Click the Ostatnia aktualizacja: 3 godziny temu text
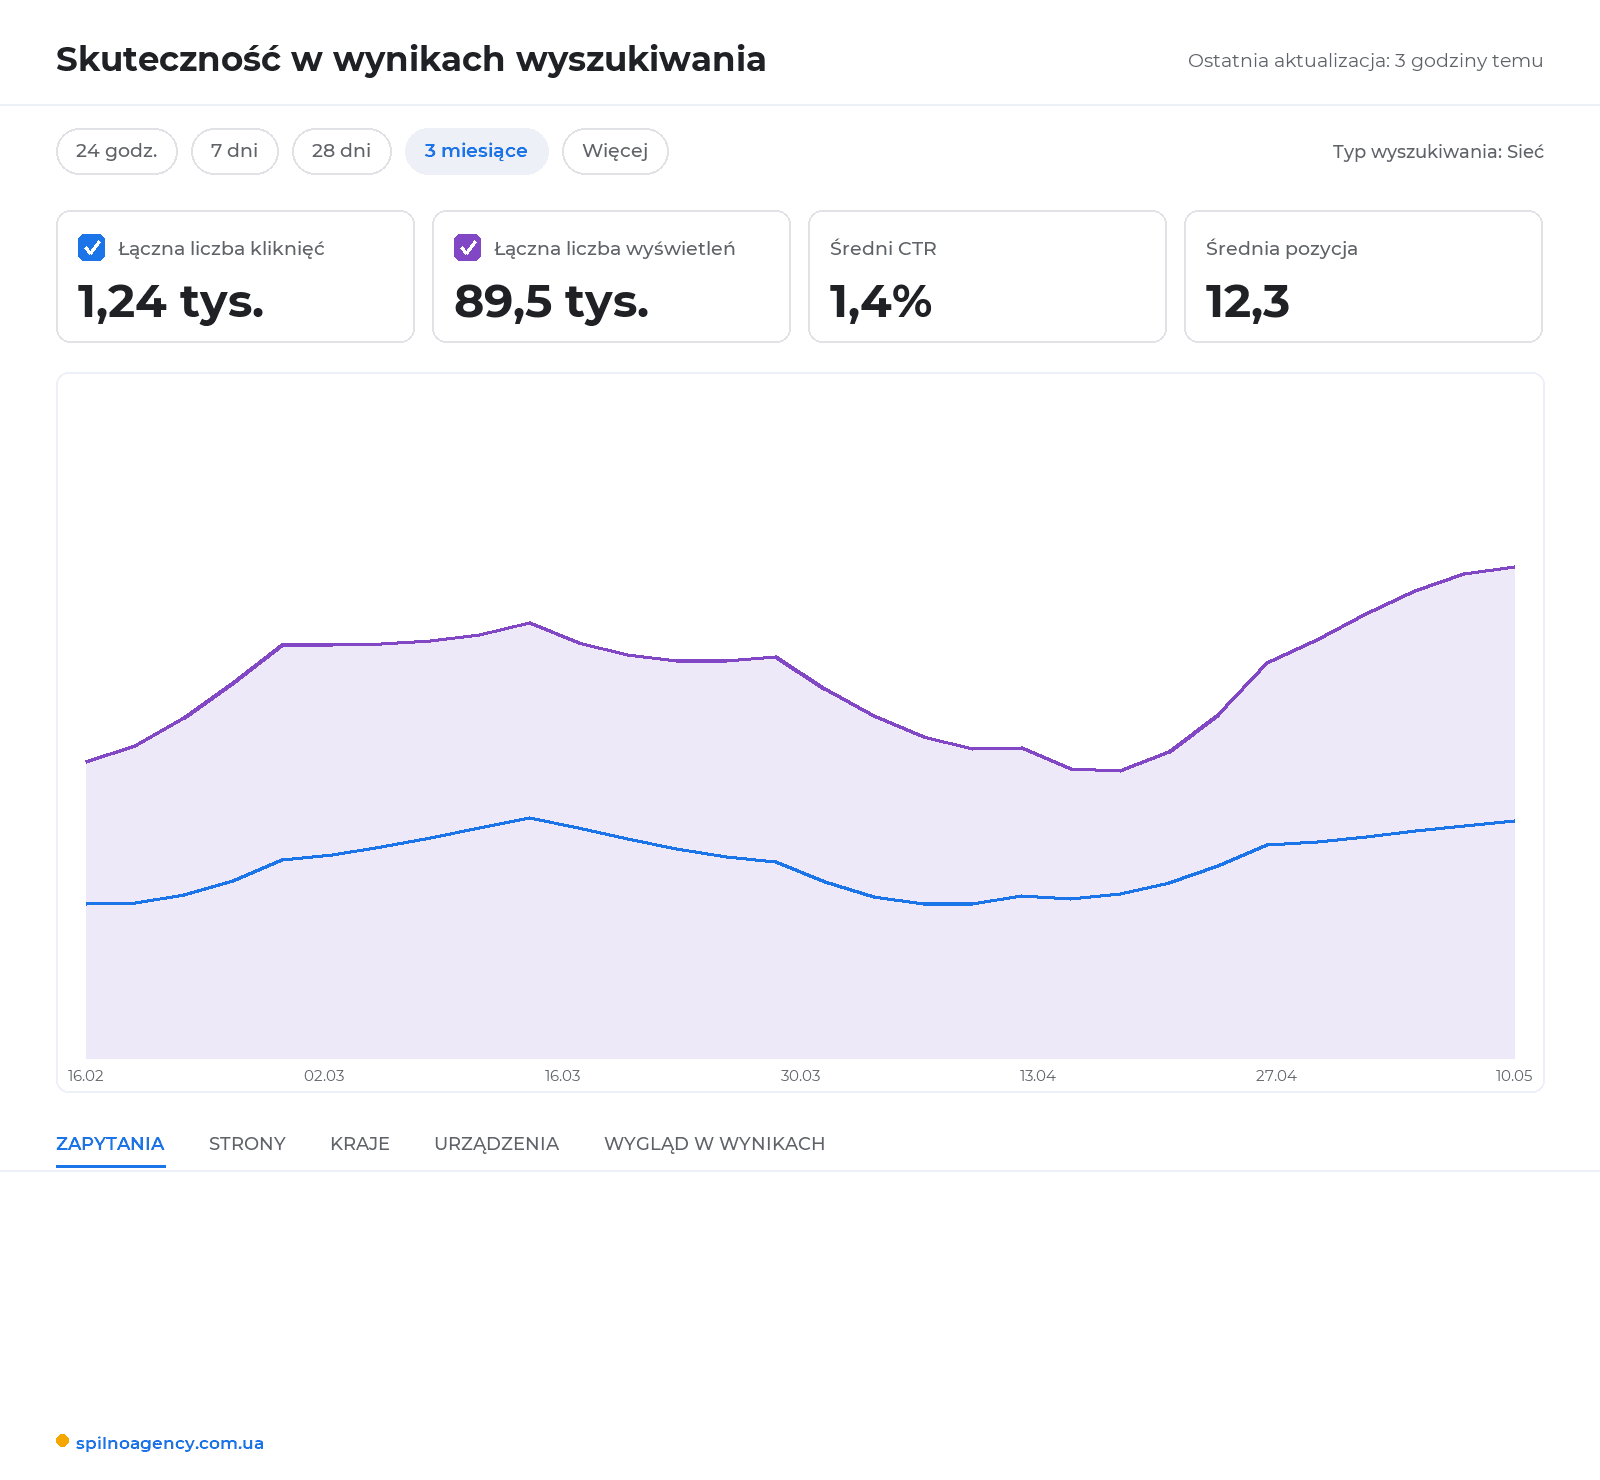1600x1480 pixels. [1365, 60]
